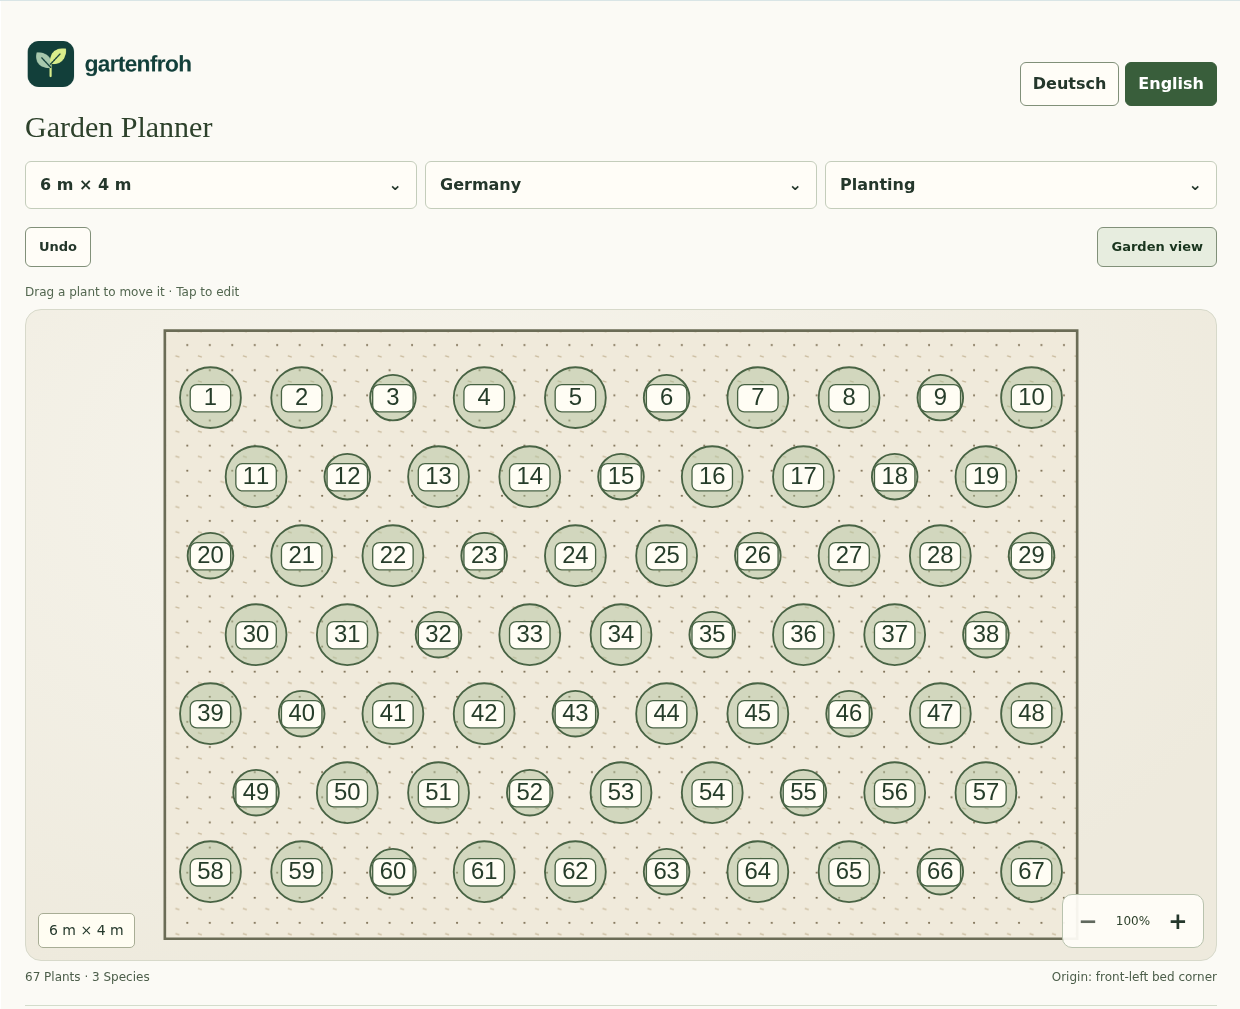Click the gartenfroh brand name link
The width and height of the screenshot is (1240, 1009).
click(138, 64)
